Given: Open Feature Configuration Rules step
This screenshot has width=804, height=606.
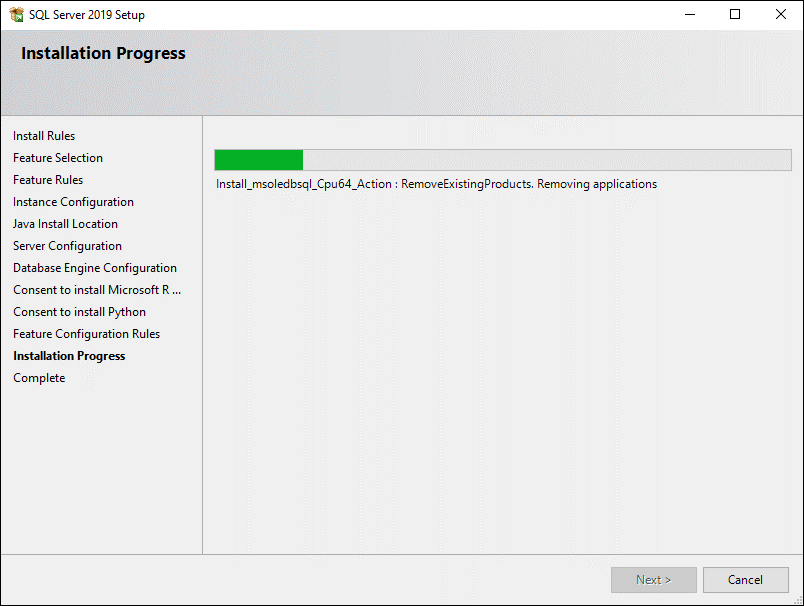Looking at the screenshot, I should [x=86, y=334].
